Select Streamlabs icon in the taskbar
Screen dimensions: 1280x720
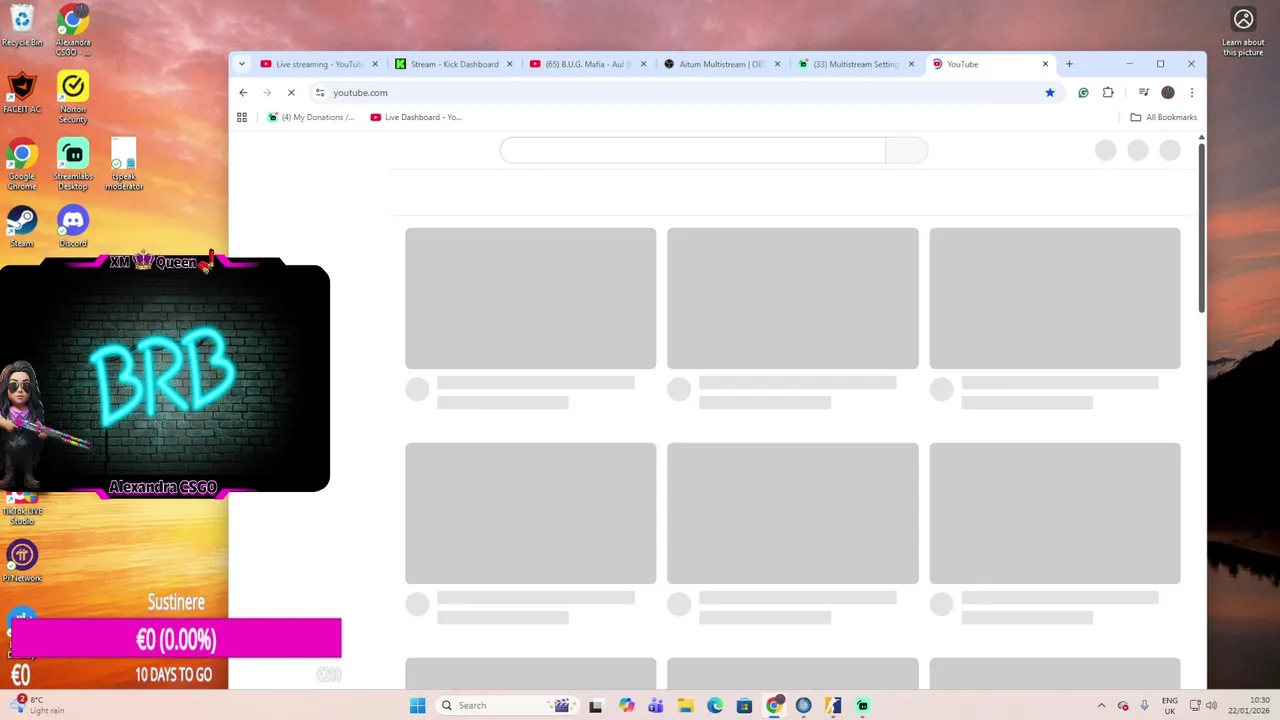click(862, 705)
